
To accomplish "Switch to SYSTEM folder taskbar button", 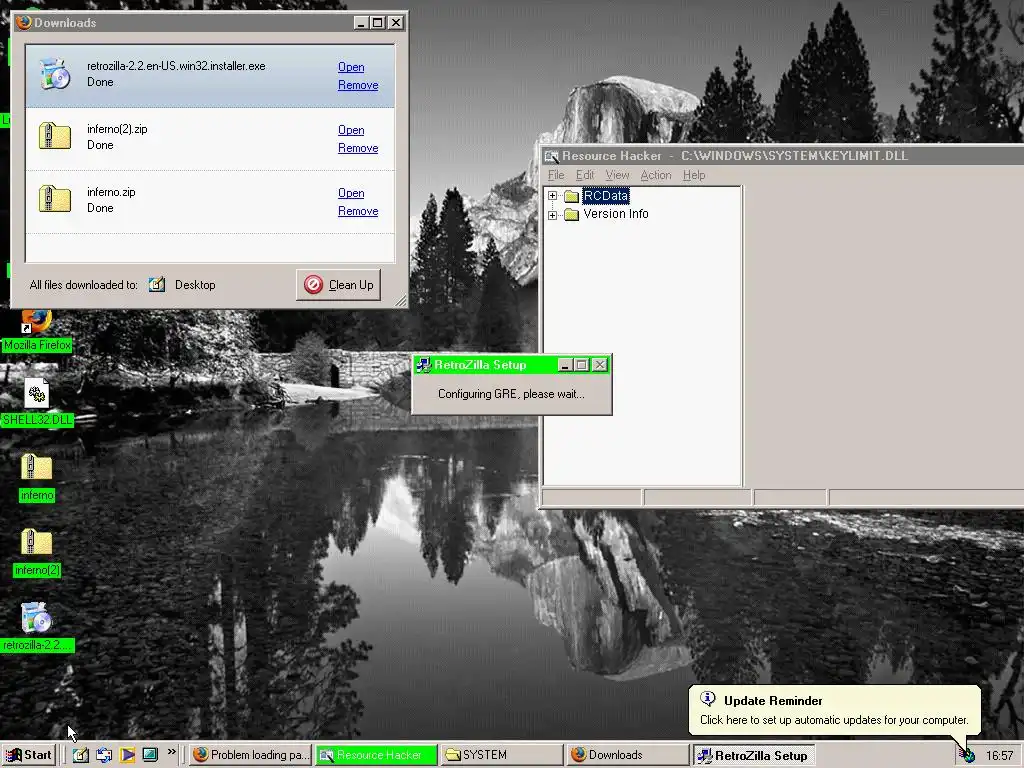I will (x=502, y=755).
